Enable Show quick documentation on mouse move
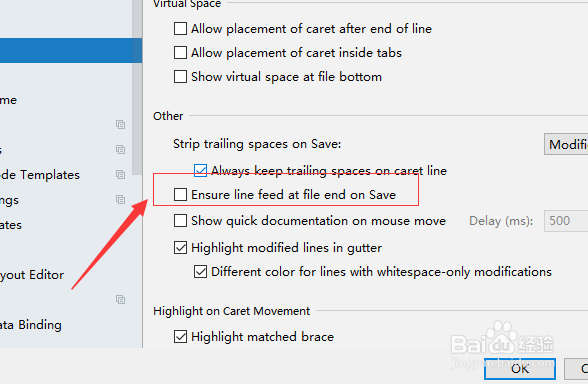 tap(180, 220)
